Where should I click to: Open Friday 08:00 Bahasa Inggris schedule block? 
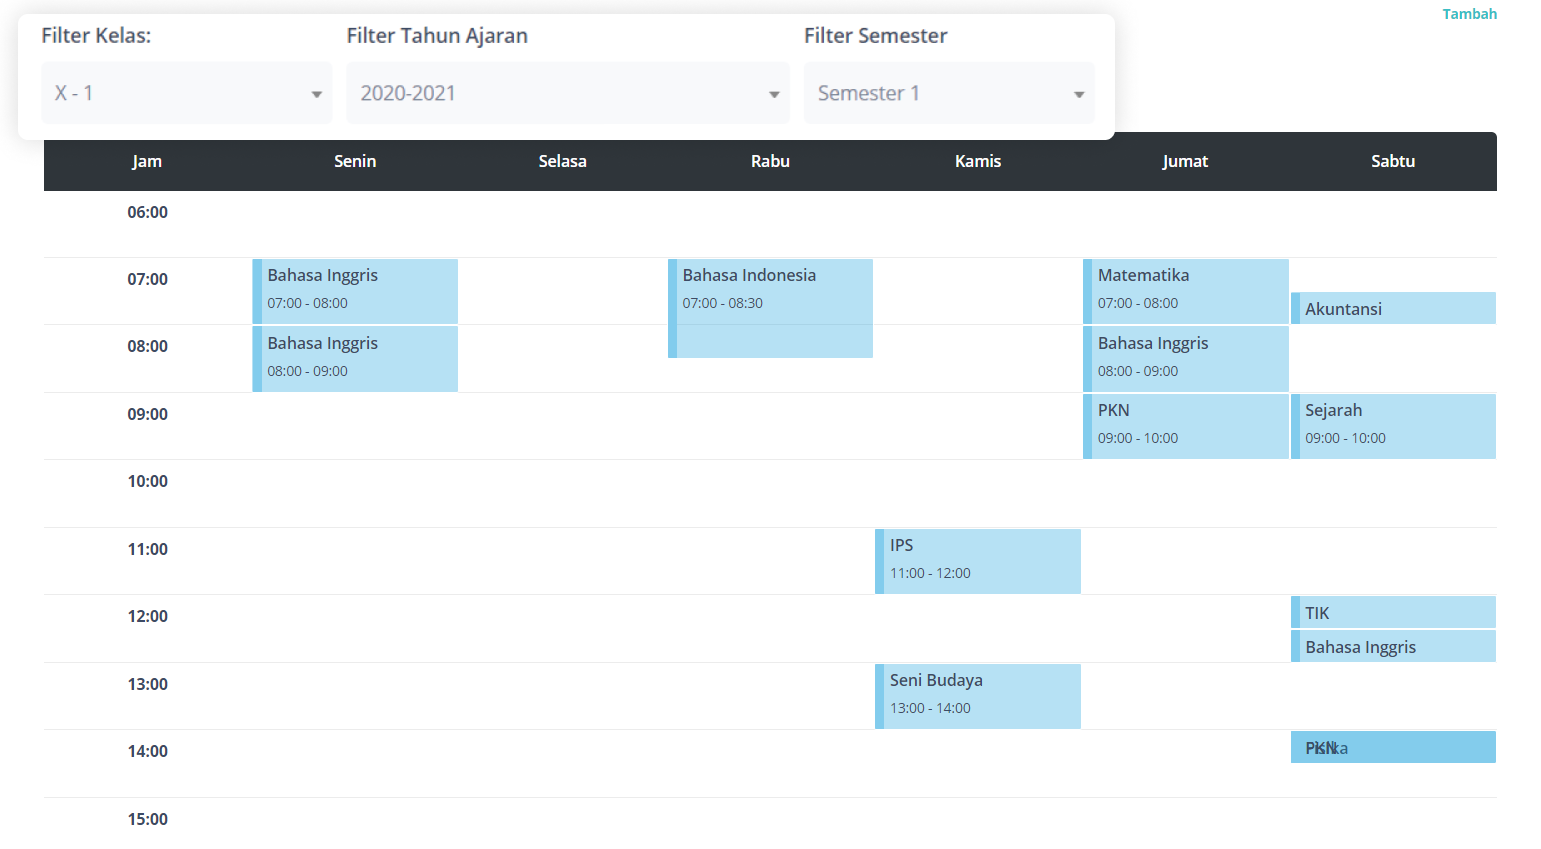1186,358
